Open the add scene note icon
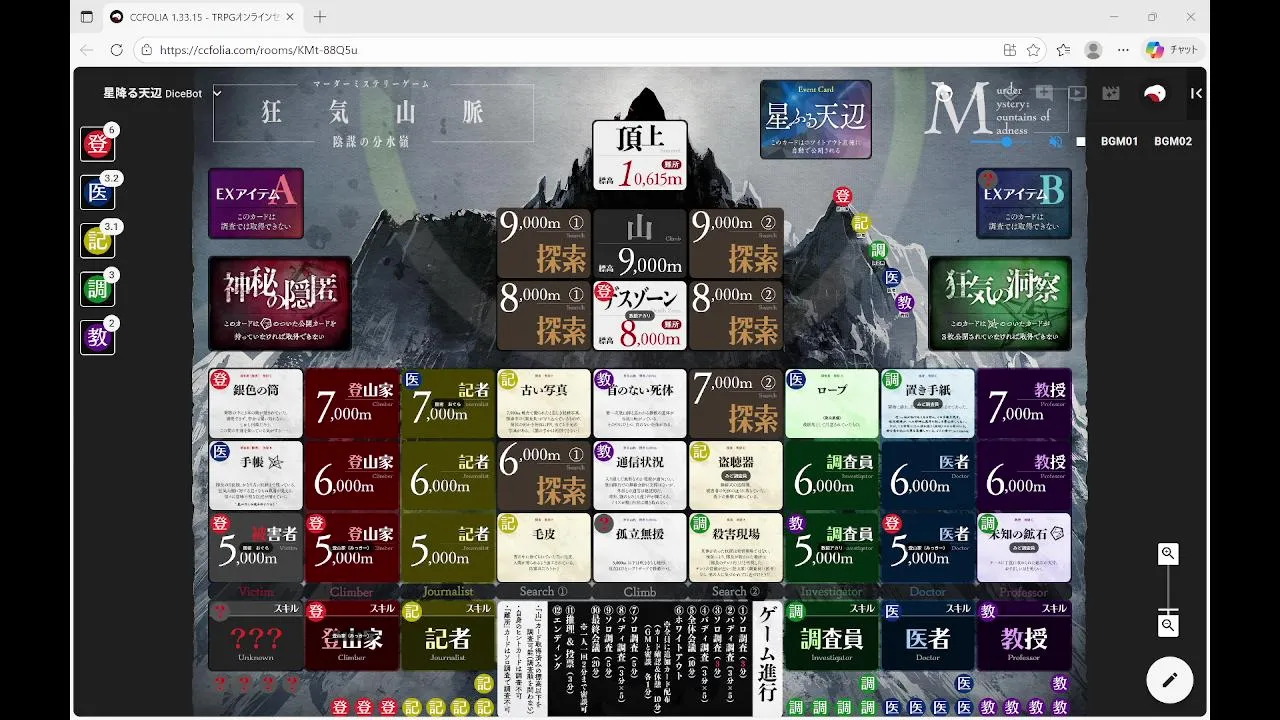Viewport: 1280px width, 720px height. (x=1044, y=93)
